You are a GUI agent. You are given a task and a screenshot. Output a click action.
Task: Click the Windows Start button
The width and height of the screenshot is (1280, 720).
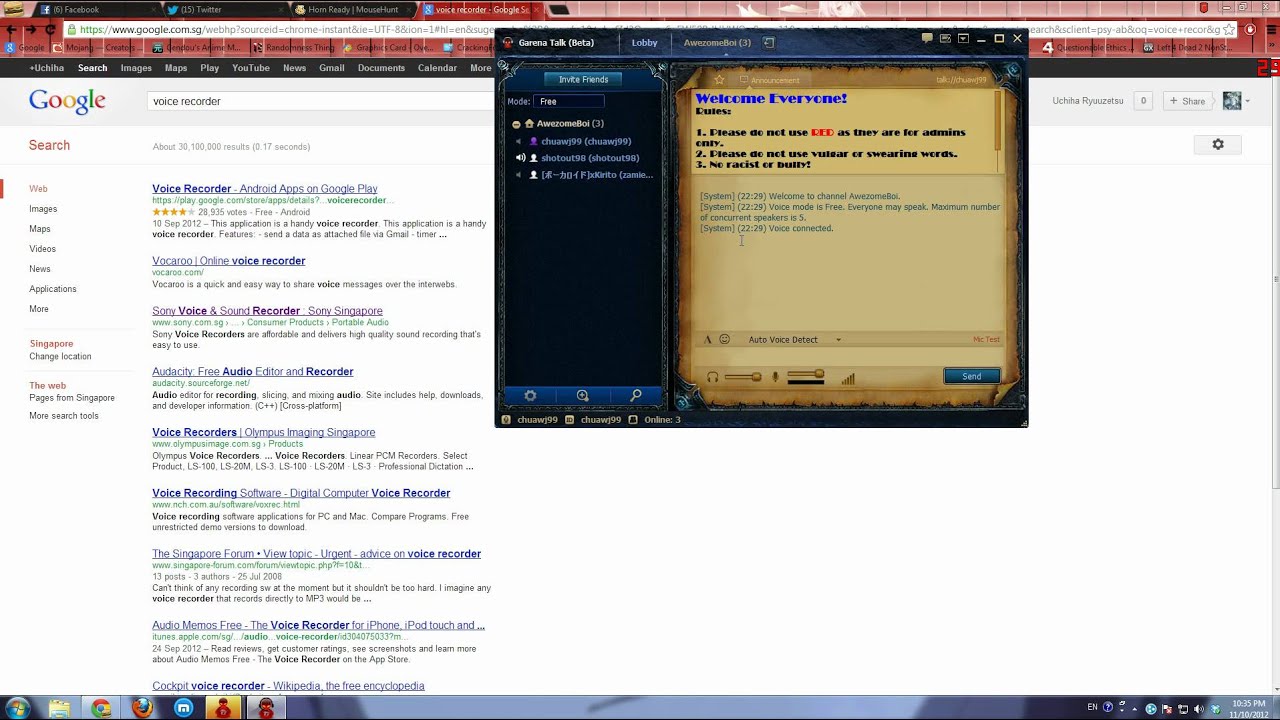click(17, 708)
